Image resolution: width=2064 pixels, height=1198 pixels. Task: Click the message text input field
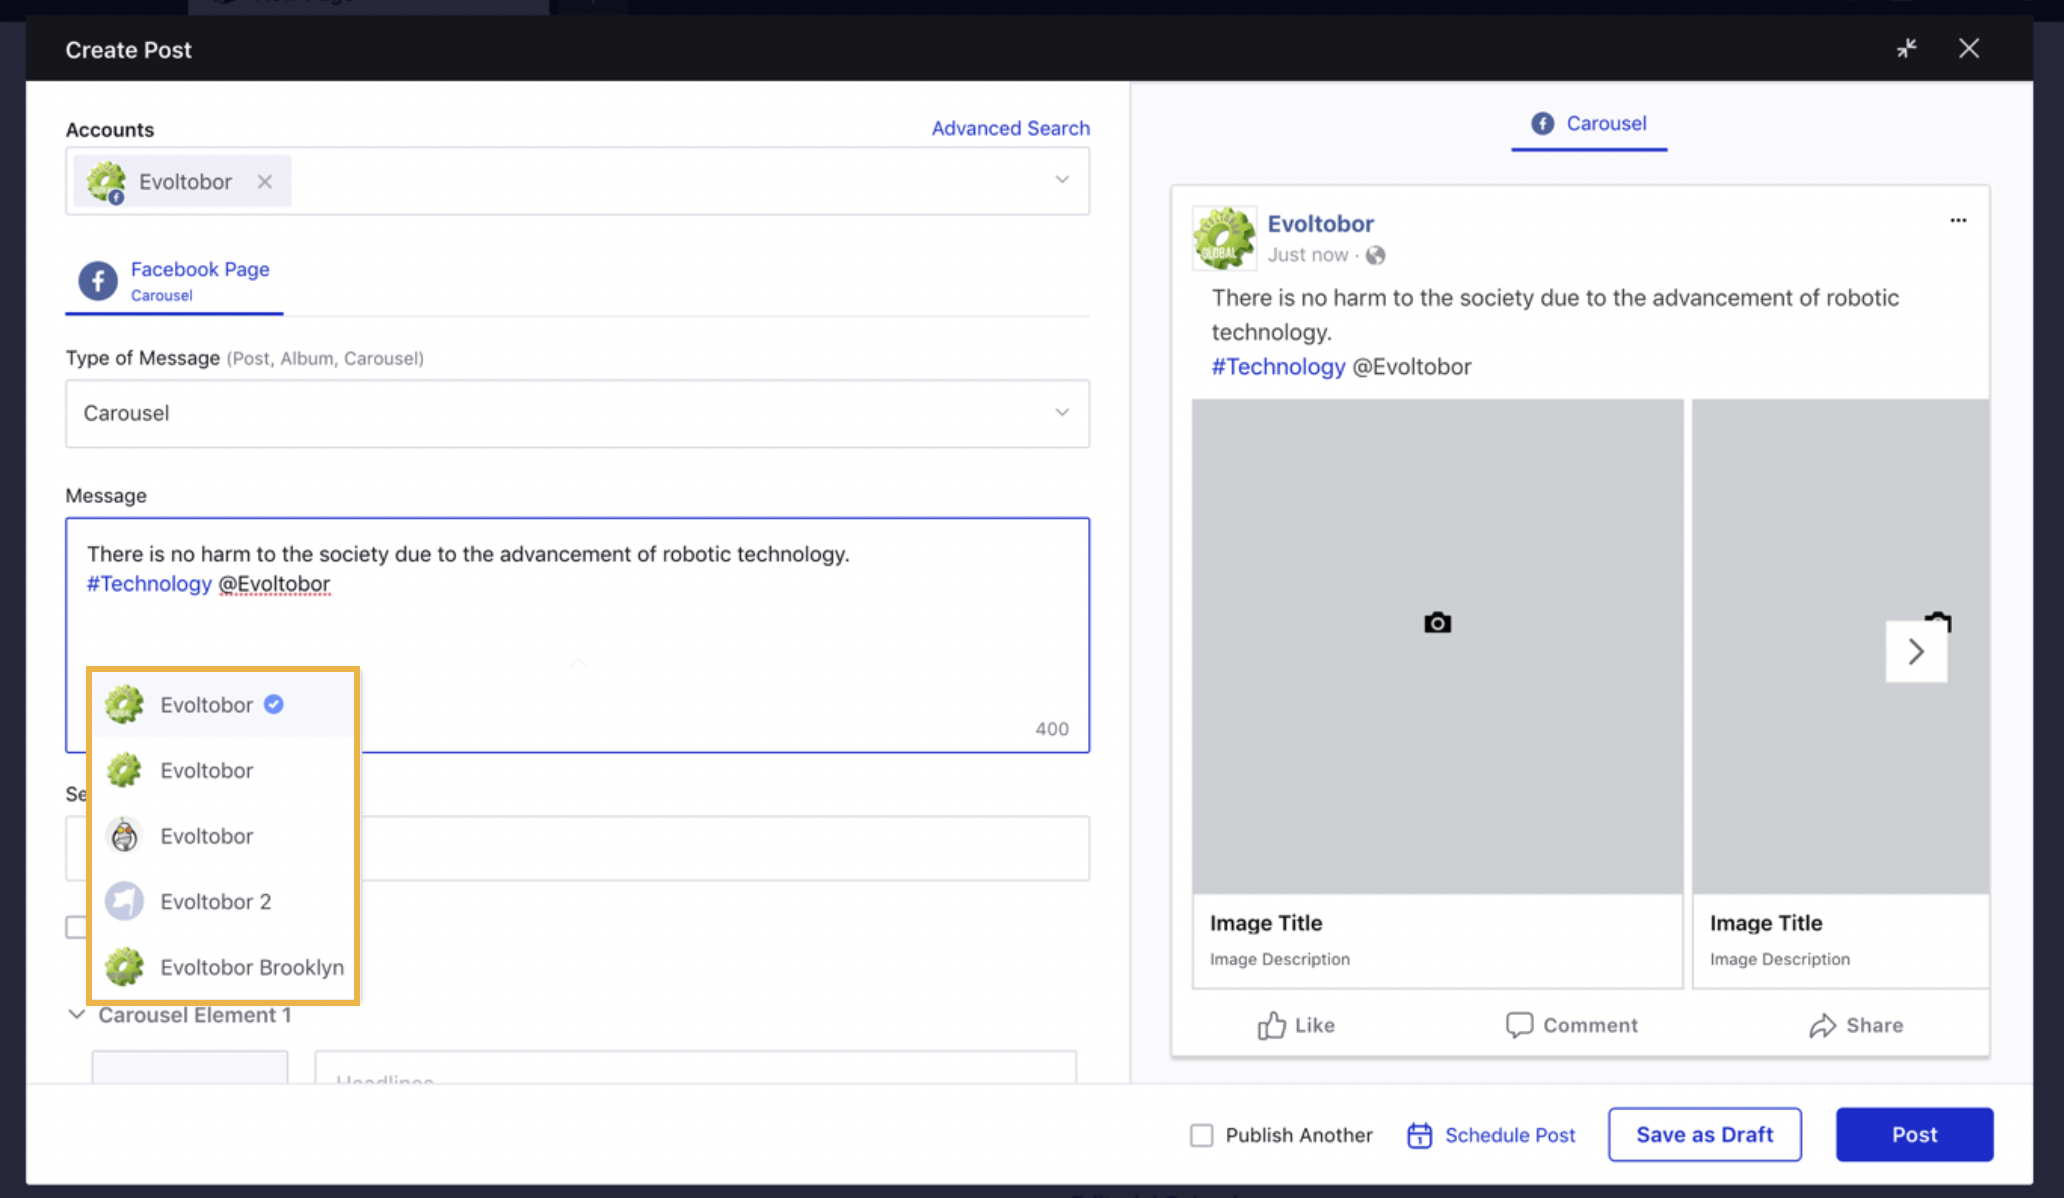click(577, 633)
